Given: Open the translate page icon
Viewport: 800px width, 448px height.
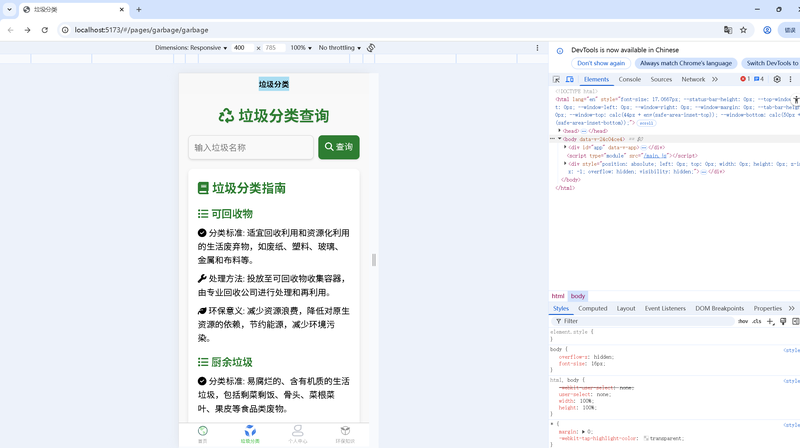Looking at the screenshot, I should (x=728, y=30).
